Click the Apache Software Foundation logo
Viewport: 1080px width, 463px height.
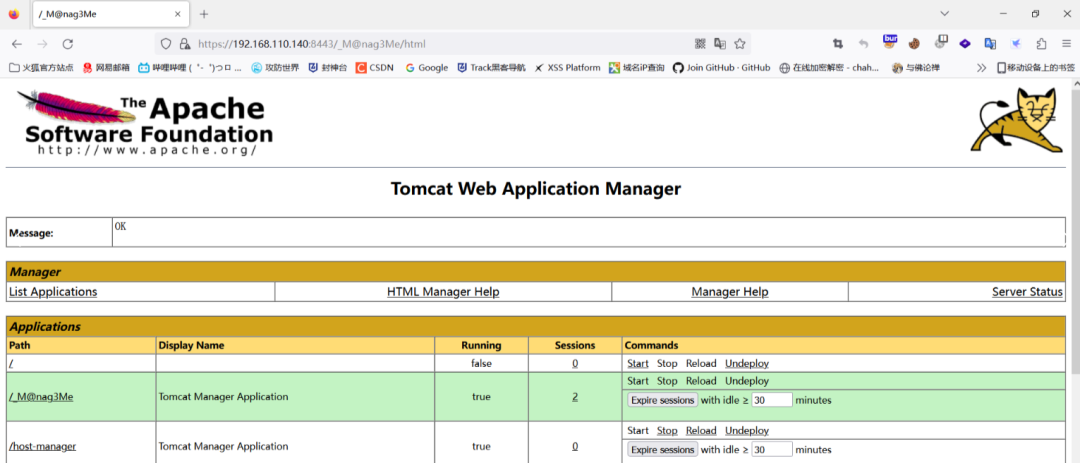[143, 123]
